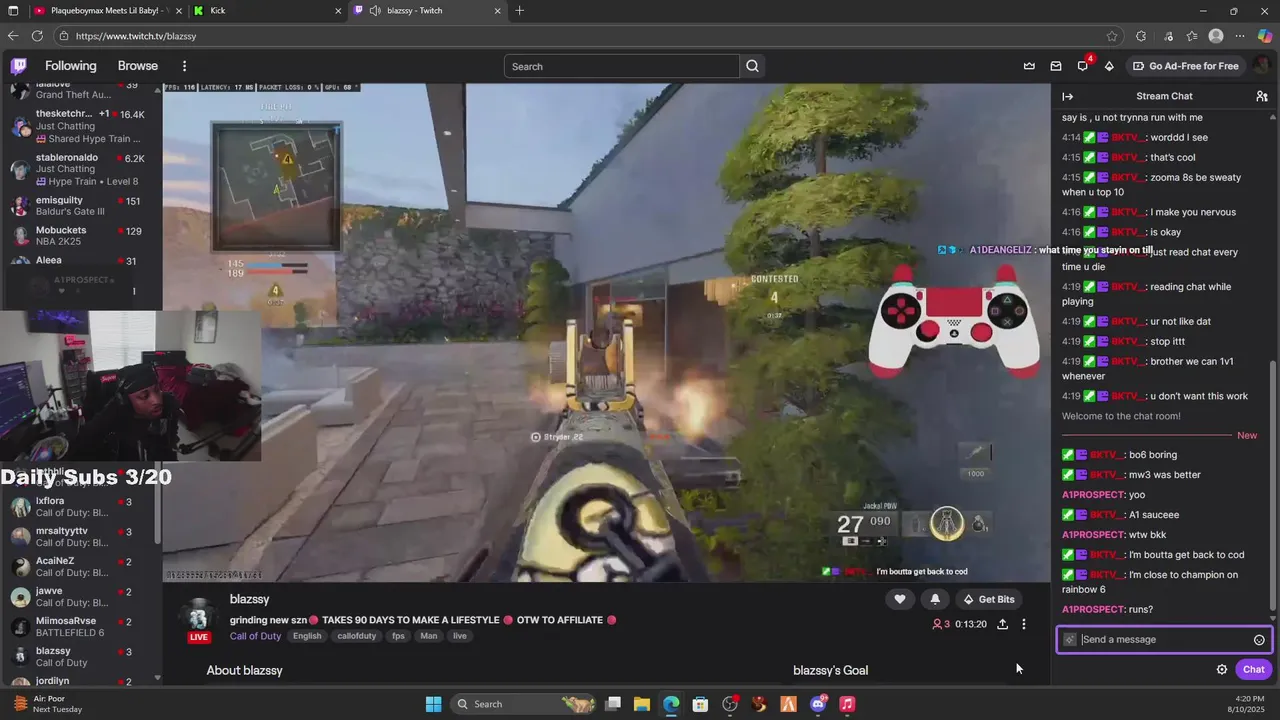The image size is (1280, 720).
Task: Open Edge extensions puzzle icon
Action: tap(1141, 36)
